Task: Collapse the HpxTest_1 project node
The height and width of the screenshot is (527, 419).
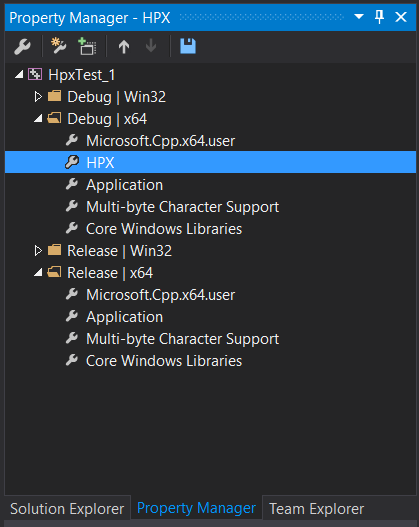Action: (x=19, y=74)
